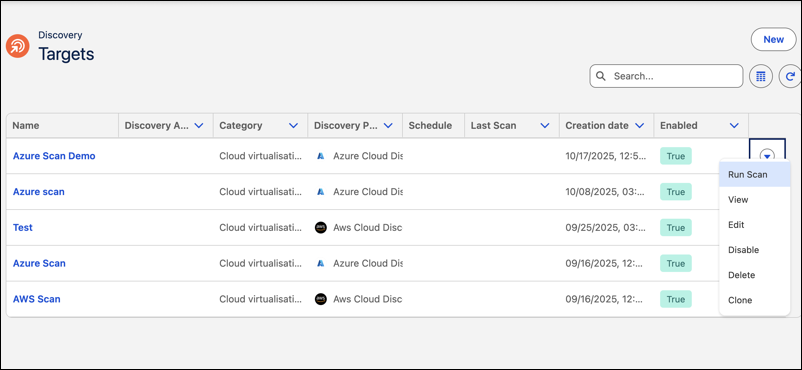This screenshot has width=802, height=370.
Task: Click the Discovery breadcrumb label
Action: [x=60, y=35]
